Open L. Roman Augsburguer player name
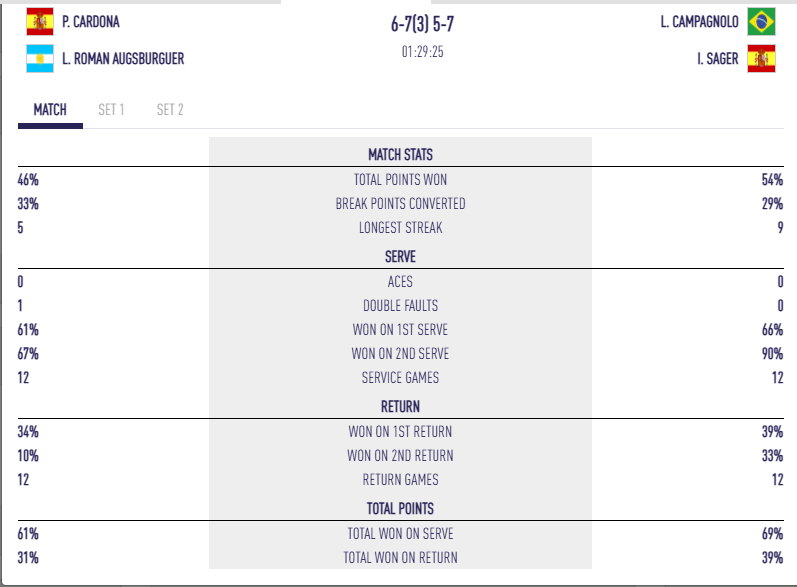Viewport: 797px width, 587px height. (x=122, y=59)
